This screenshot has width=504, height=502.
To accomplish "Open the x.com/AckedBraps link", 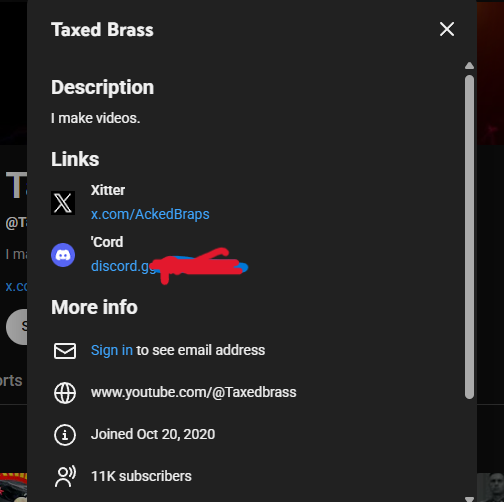I will [150, 214].
